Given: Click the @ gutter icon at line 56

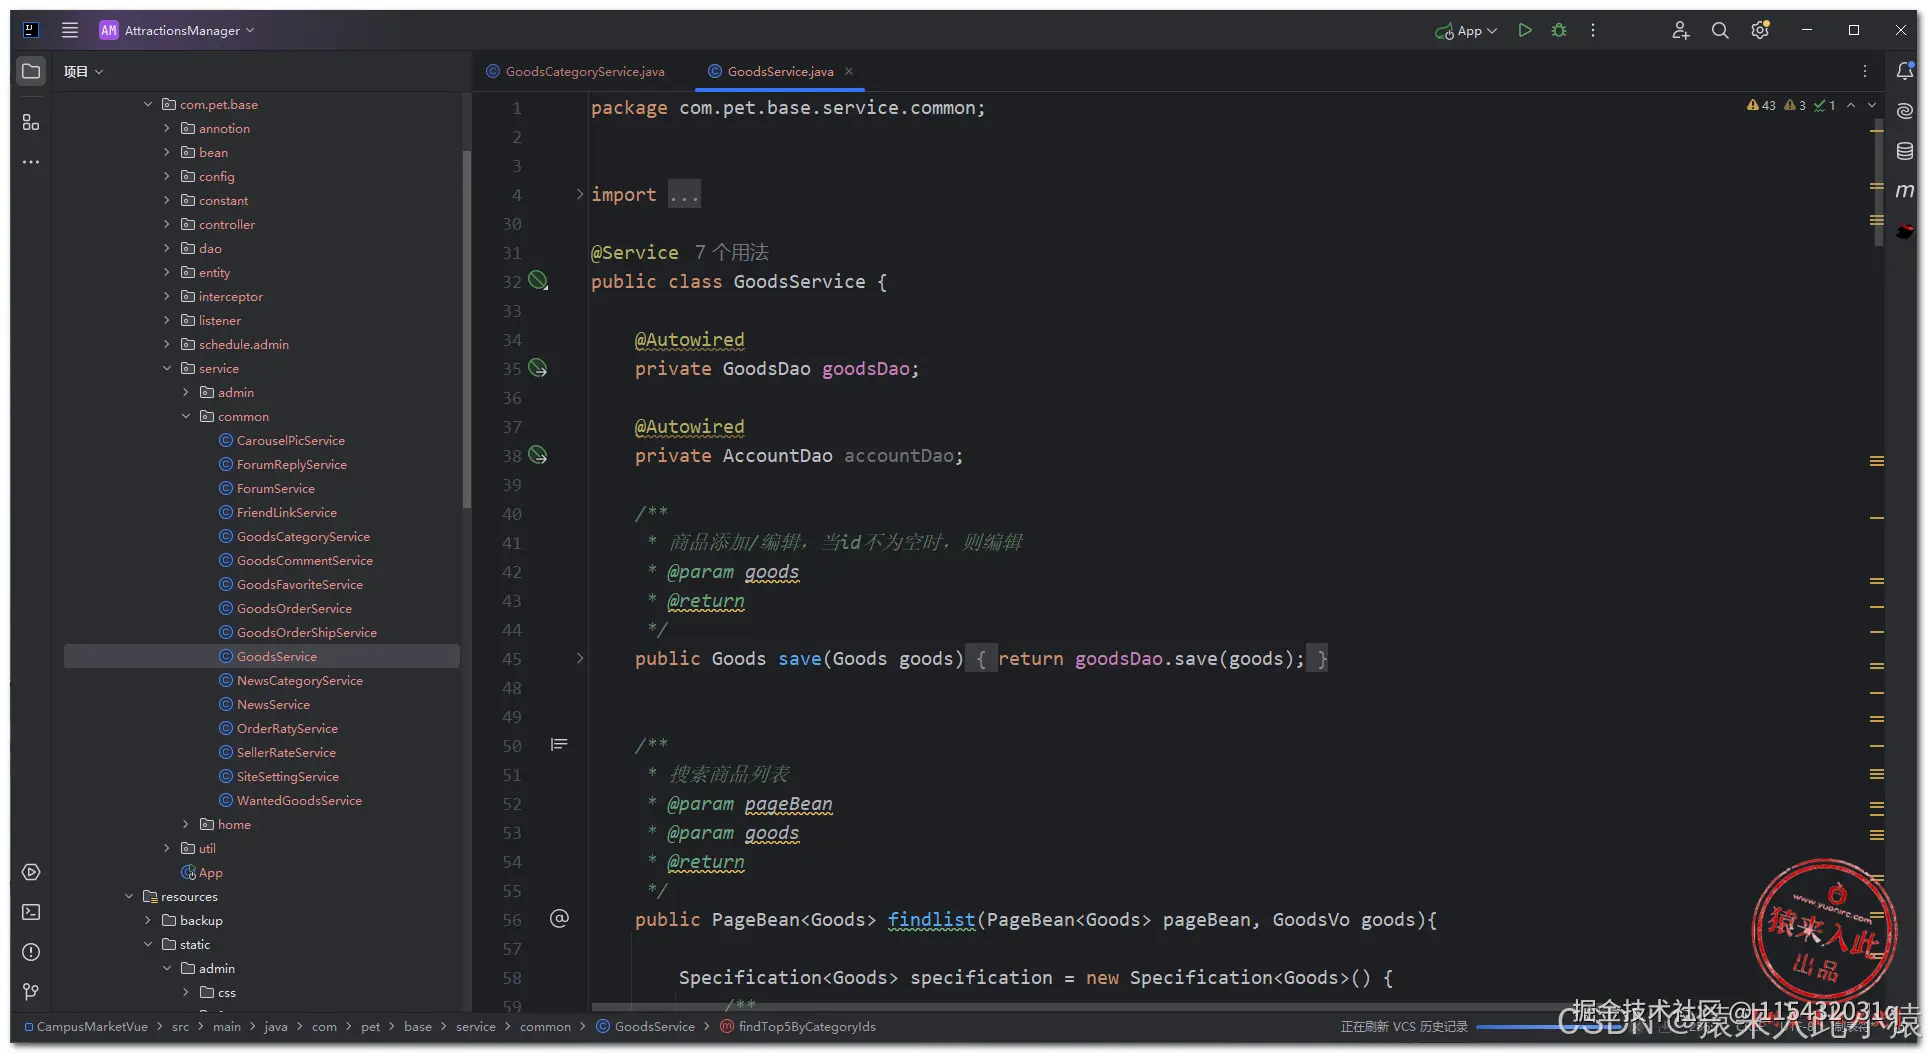Looking at the screenshot, I should click(559, 918).
